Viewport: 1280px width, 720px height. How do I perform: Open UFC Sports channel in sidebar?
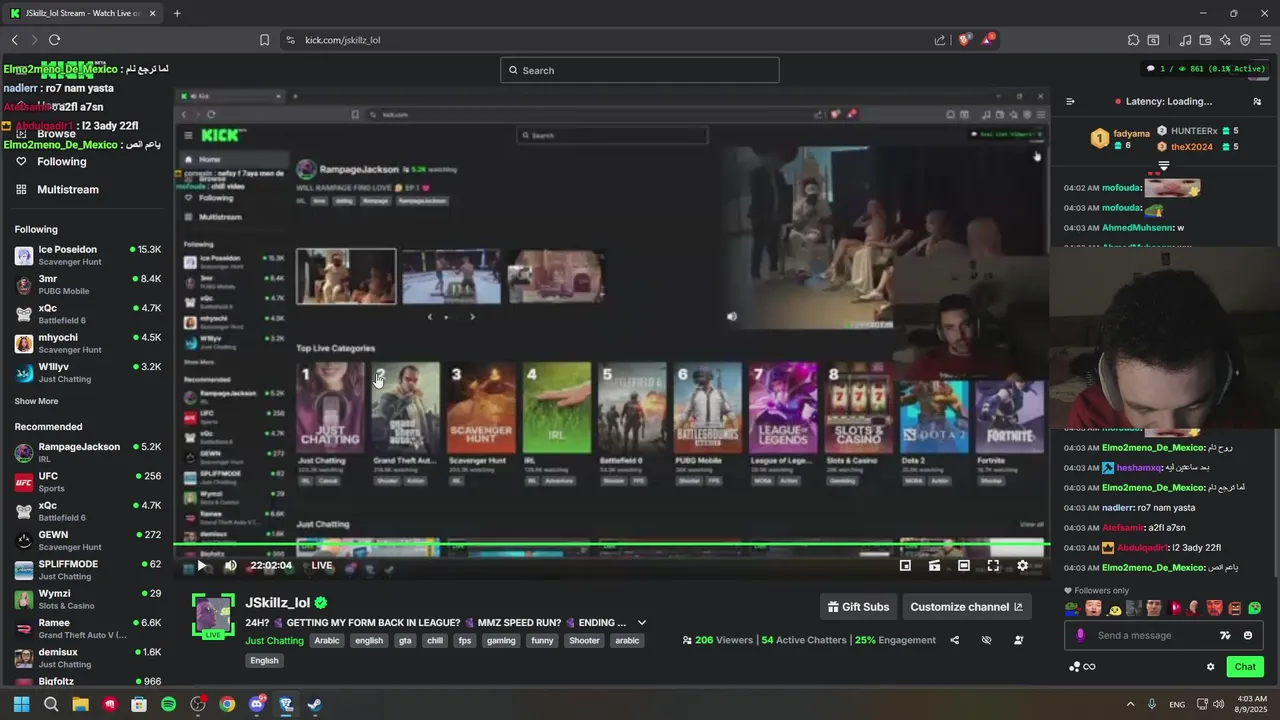pos(88,482)
